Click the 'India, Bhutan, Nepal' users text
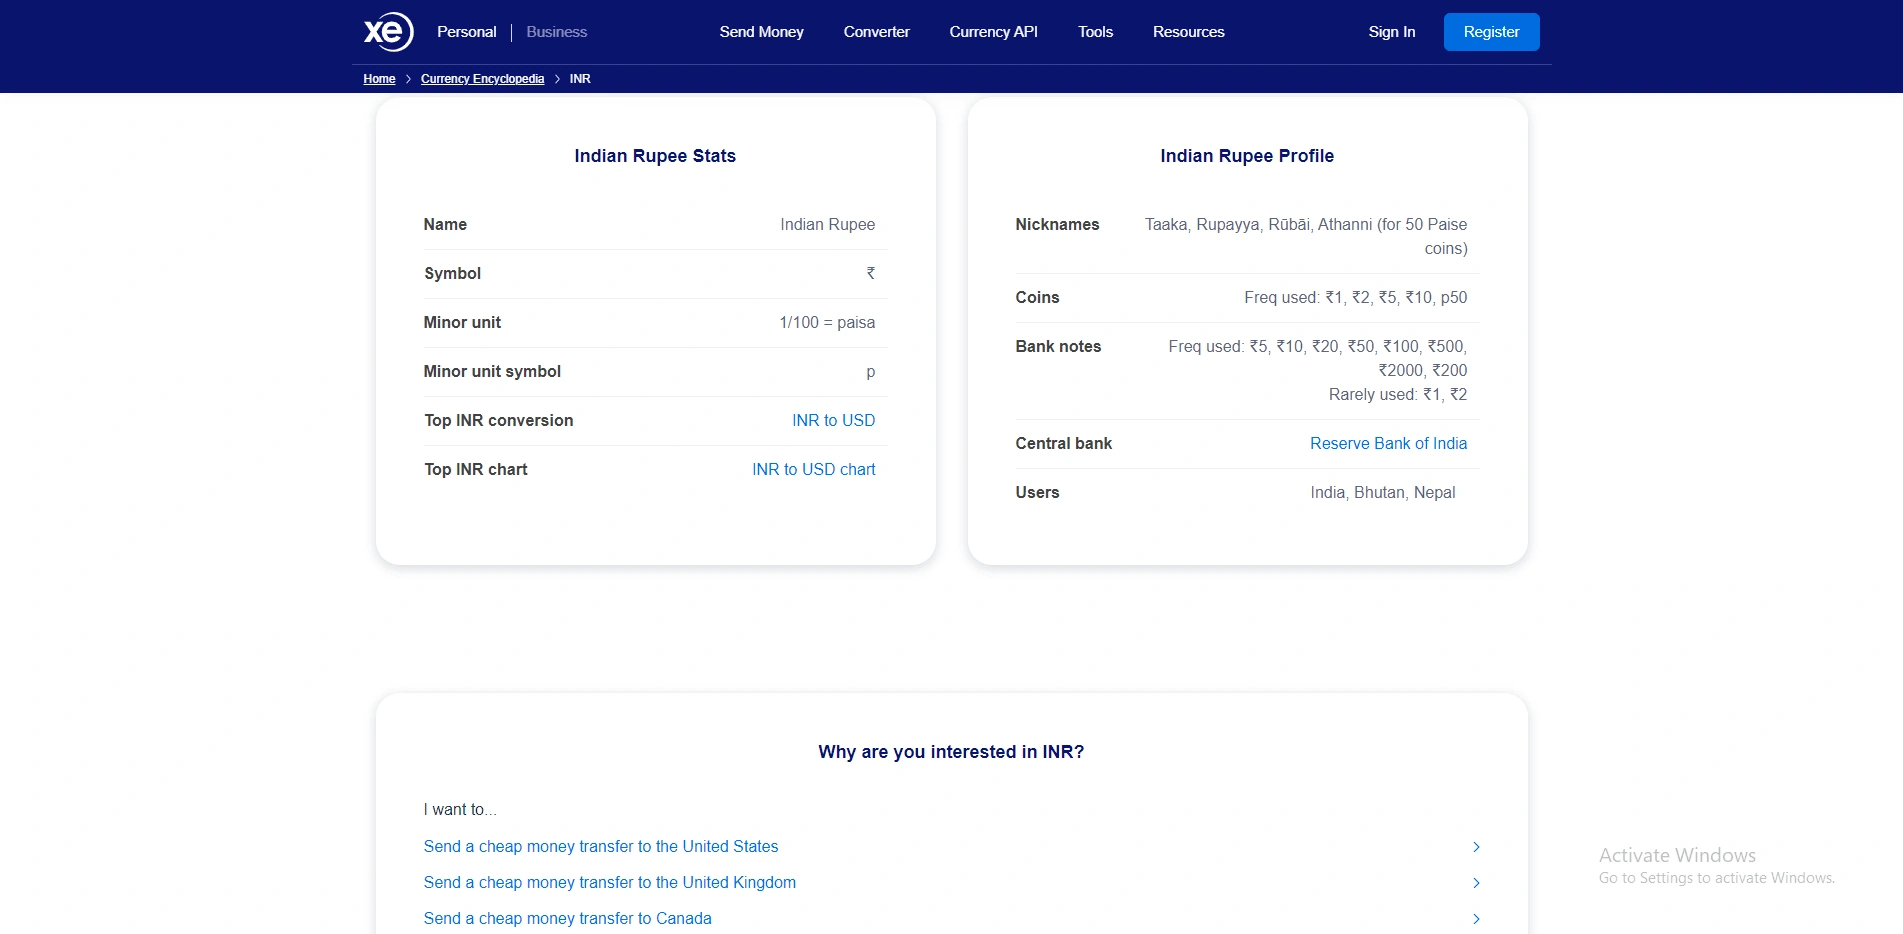Screen dimensions: 1903x934 click(x=1383, y=493)
